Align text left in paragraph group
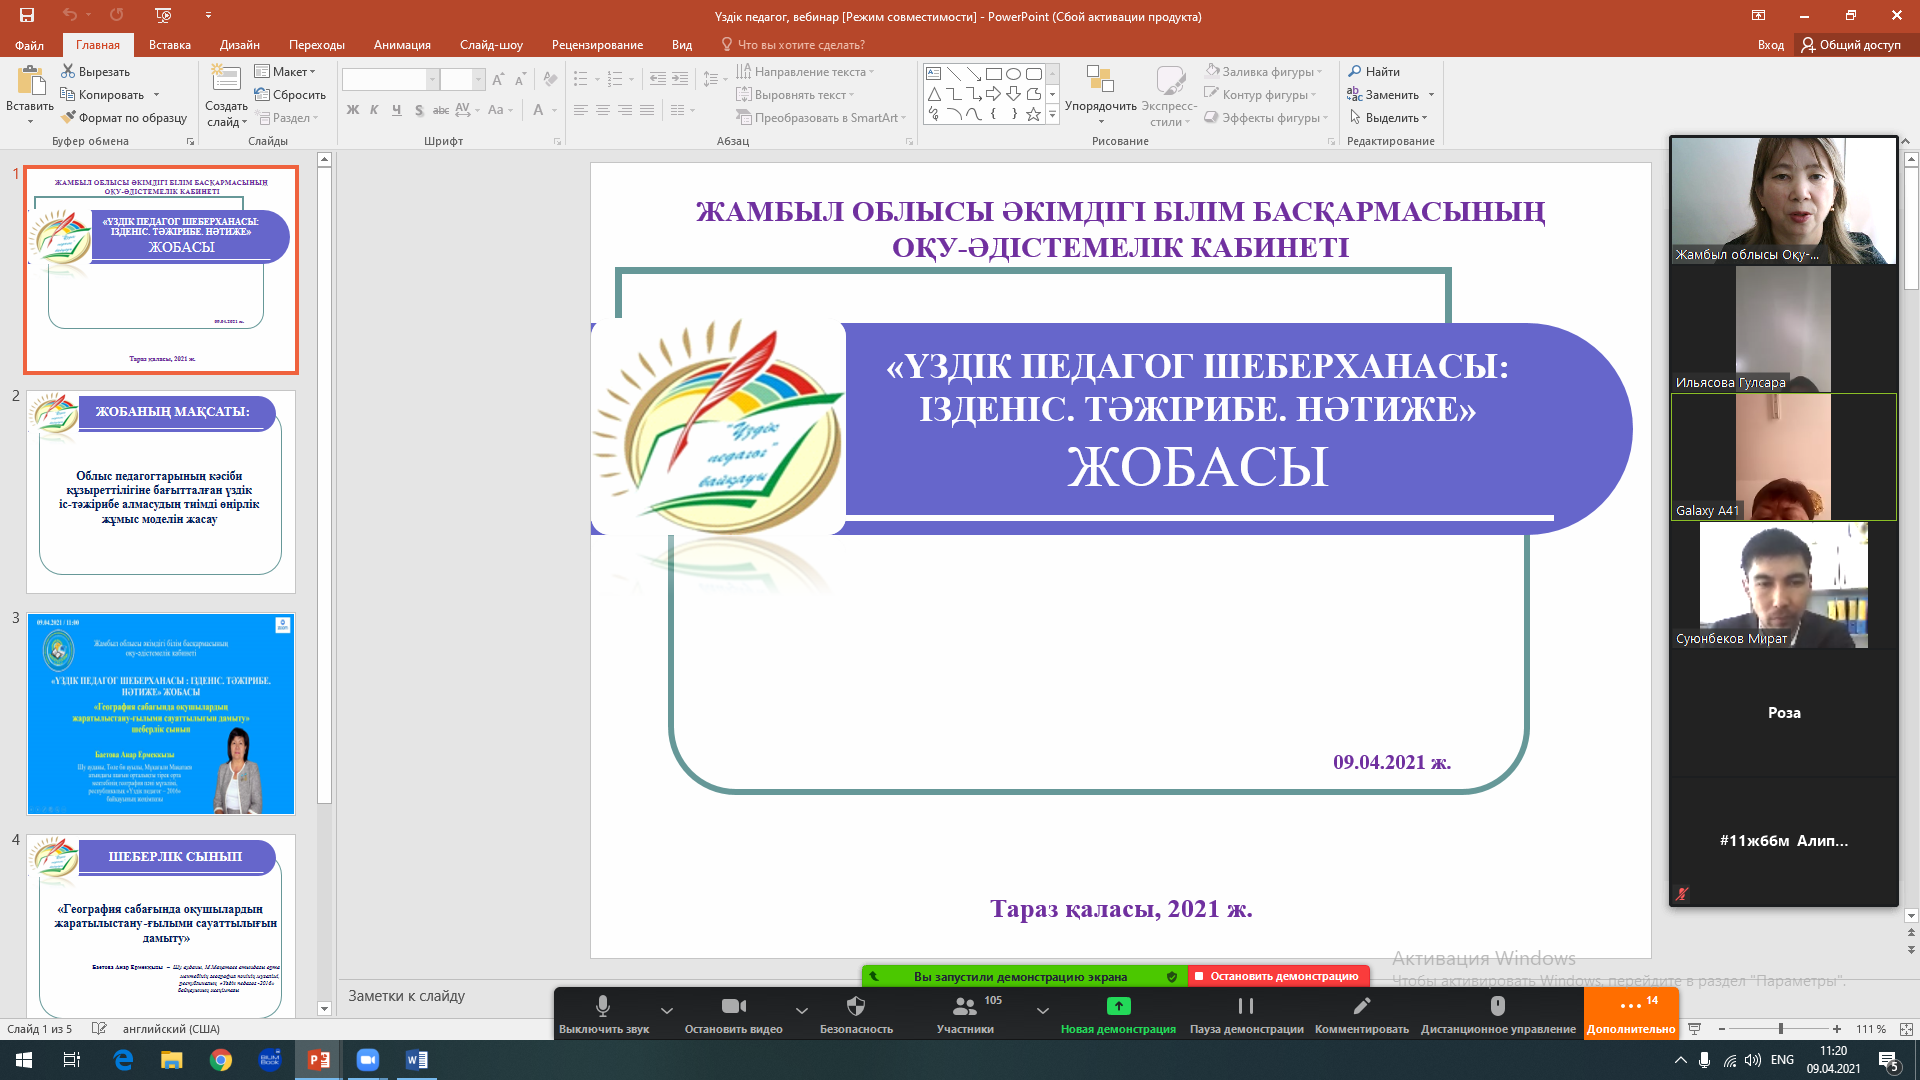Image resolution: width=1920 pixels, height=1080 pixels. [x=580, y=110]
